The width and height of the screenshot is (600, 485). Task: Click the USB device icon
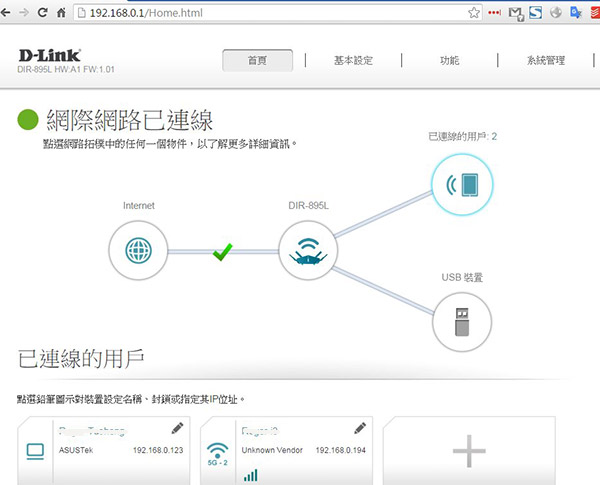pyautogui.click(x=462, y=320)
